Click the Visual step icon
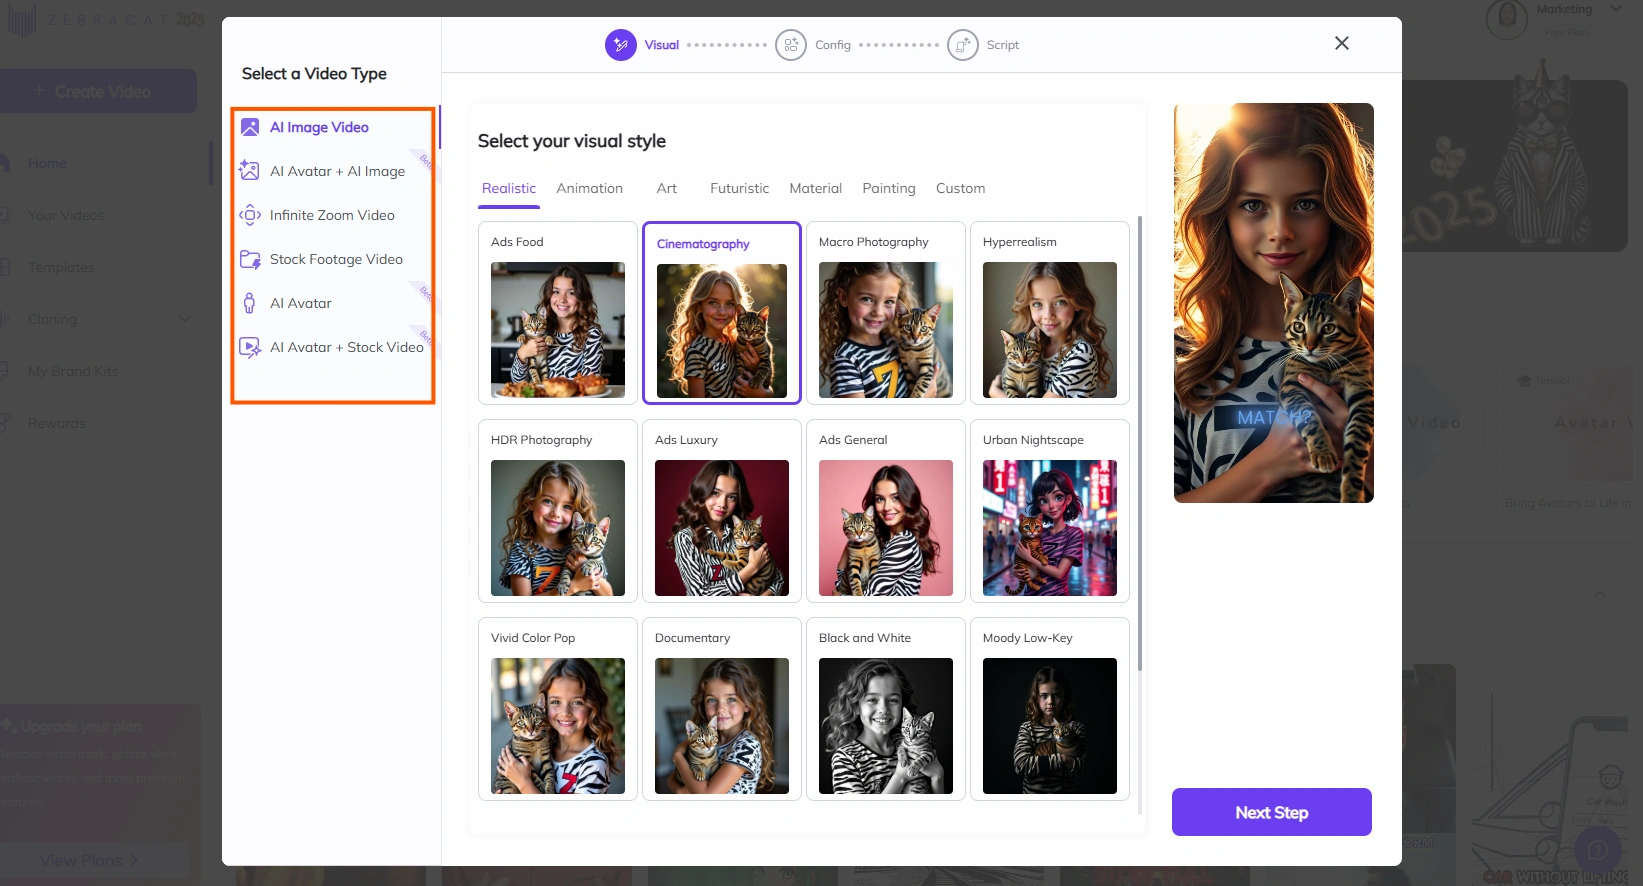This screenshot has height=886, width=1643. [x=621, y=45]
